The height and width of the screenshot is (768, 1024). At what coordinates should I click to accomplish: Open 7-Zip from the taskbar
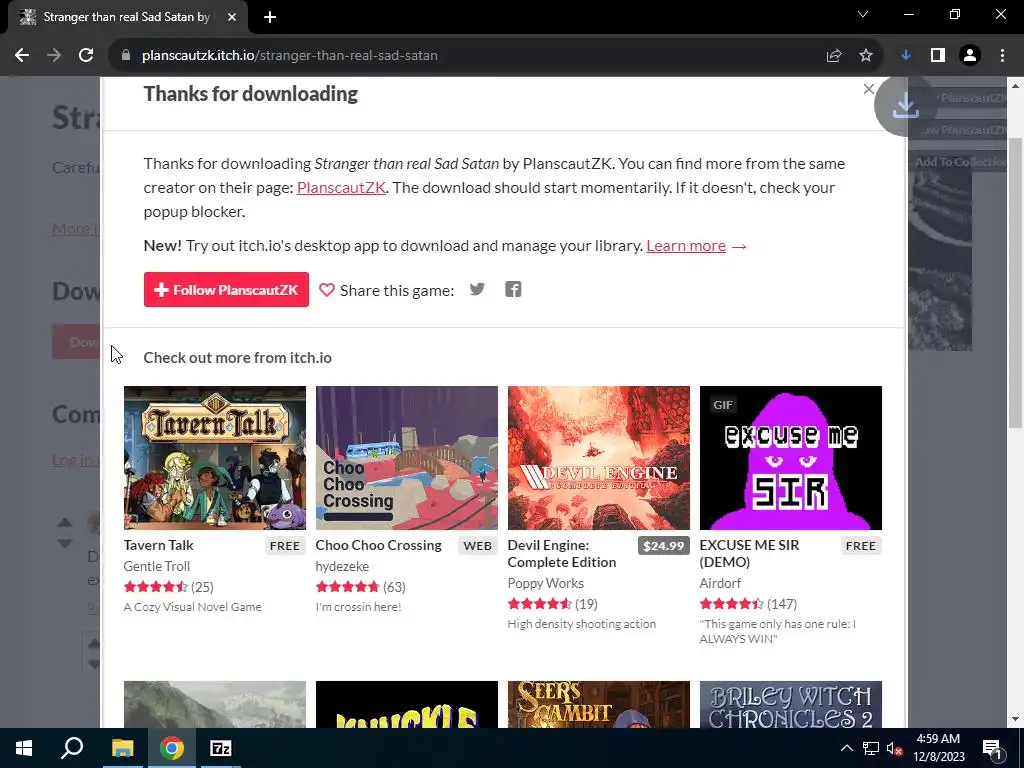tap(221, 748)
